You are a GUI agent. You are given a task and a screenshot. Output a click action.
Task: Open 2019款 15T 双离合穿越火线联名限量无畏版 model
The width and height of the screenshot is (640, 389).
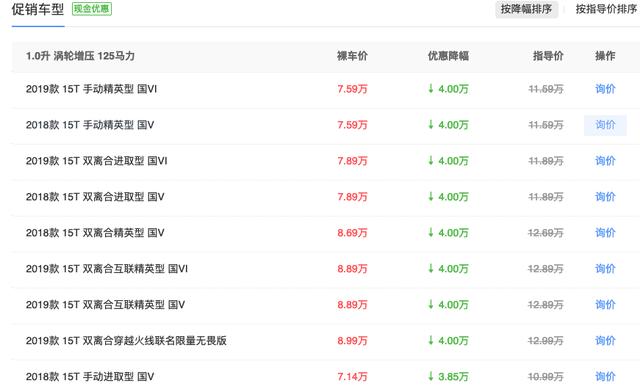coord(126,340)
